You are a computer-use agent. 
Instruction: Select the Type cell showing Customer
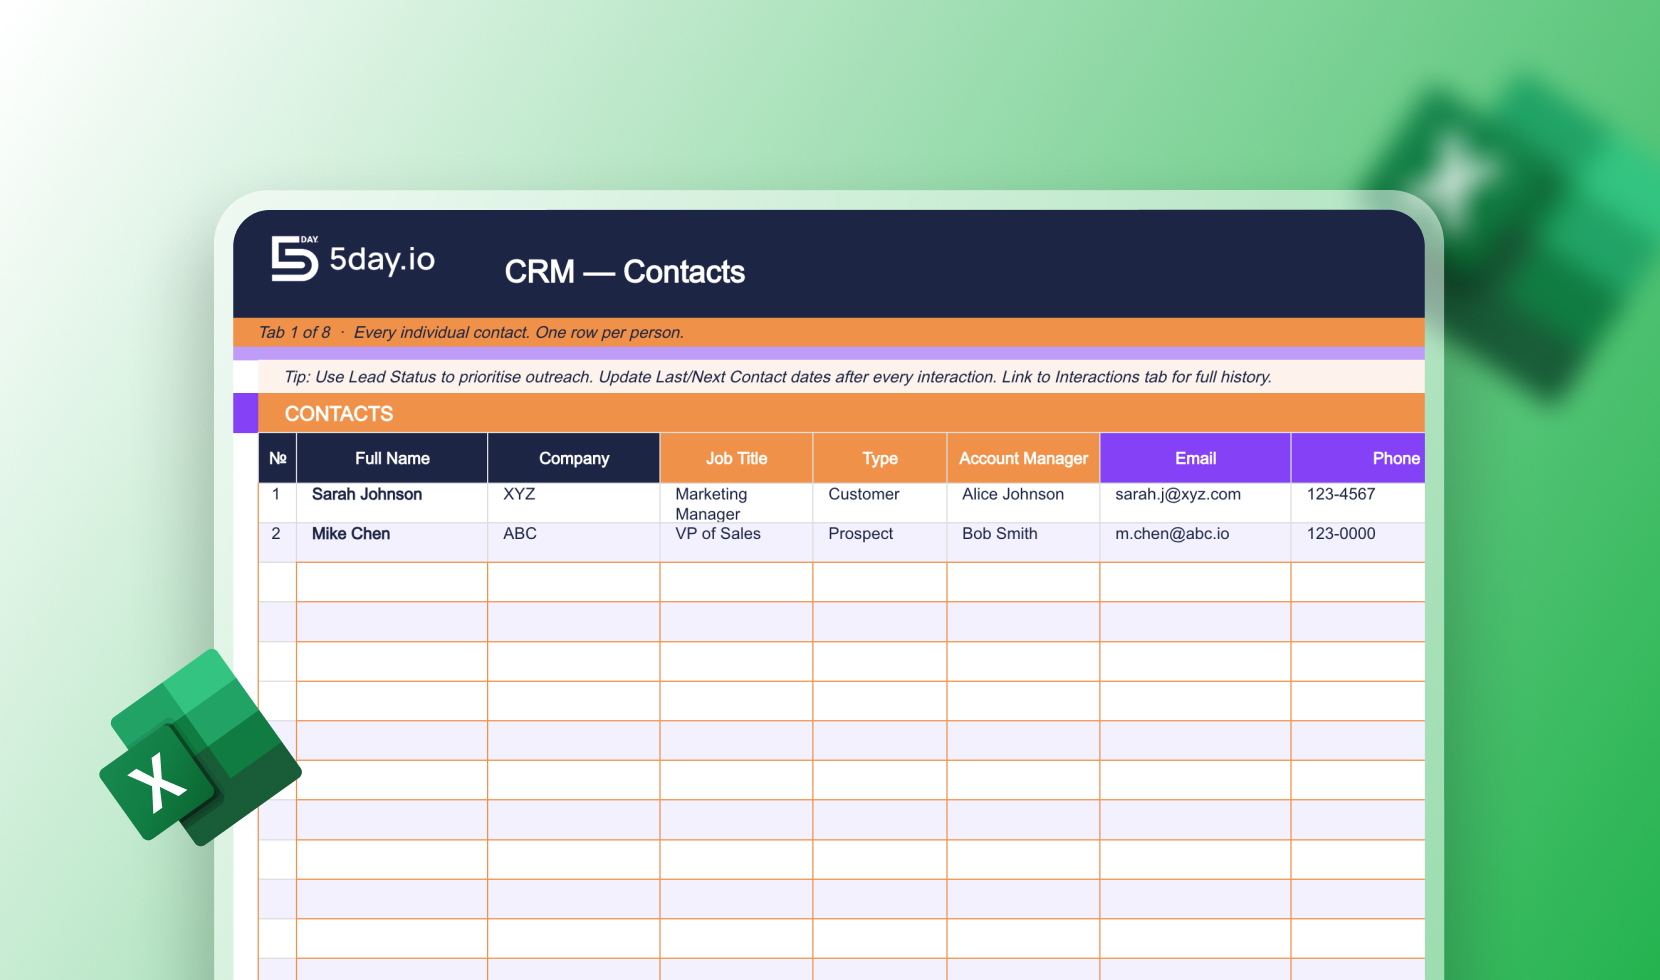click(x=864, y=494)
